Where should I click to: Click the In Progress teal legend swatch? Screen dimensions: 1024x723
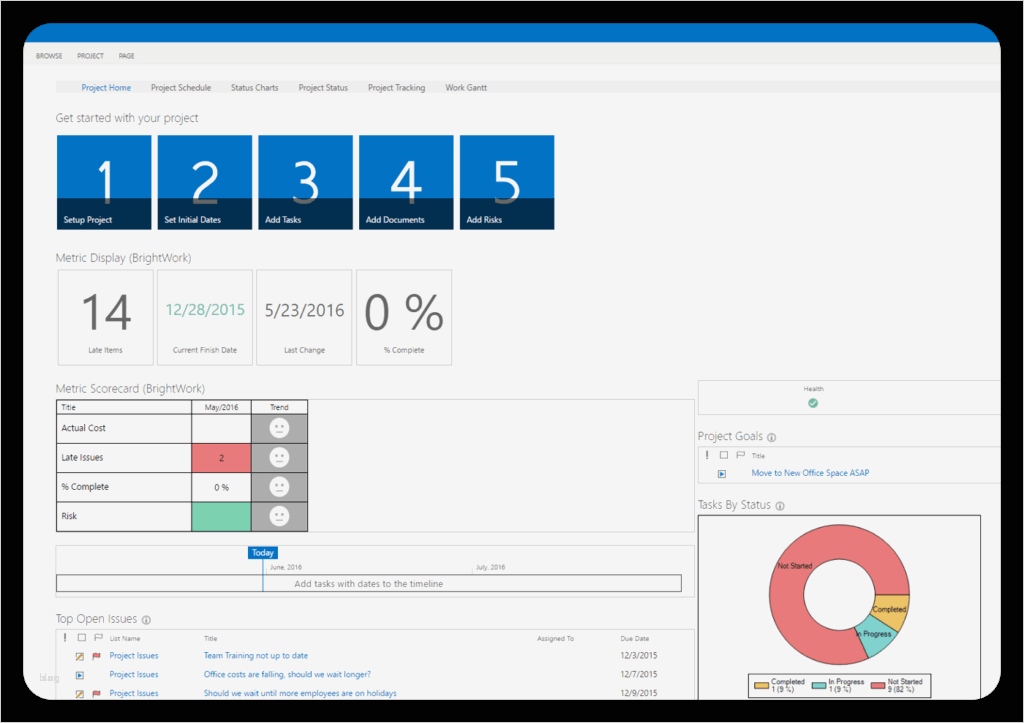coord(819,686)
